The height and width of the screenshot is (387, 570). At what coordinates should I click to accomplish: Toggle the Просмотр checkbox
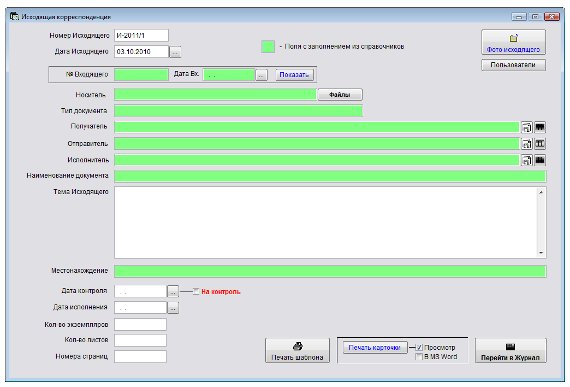pyautogui.click(x=419, y=348)
